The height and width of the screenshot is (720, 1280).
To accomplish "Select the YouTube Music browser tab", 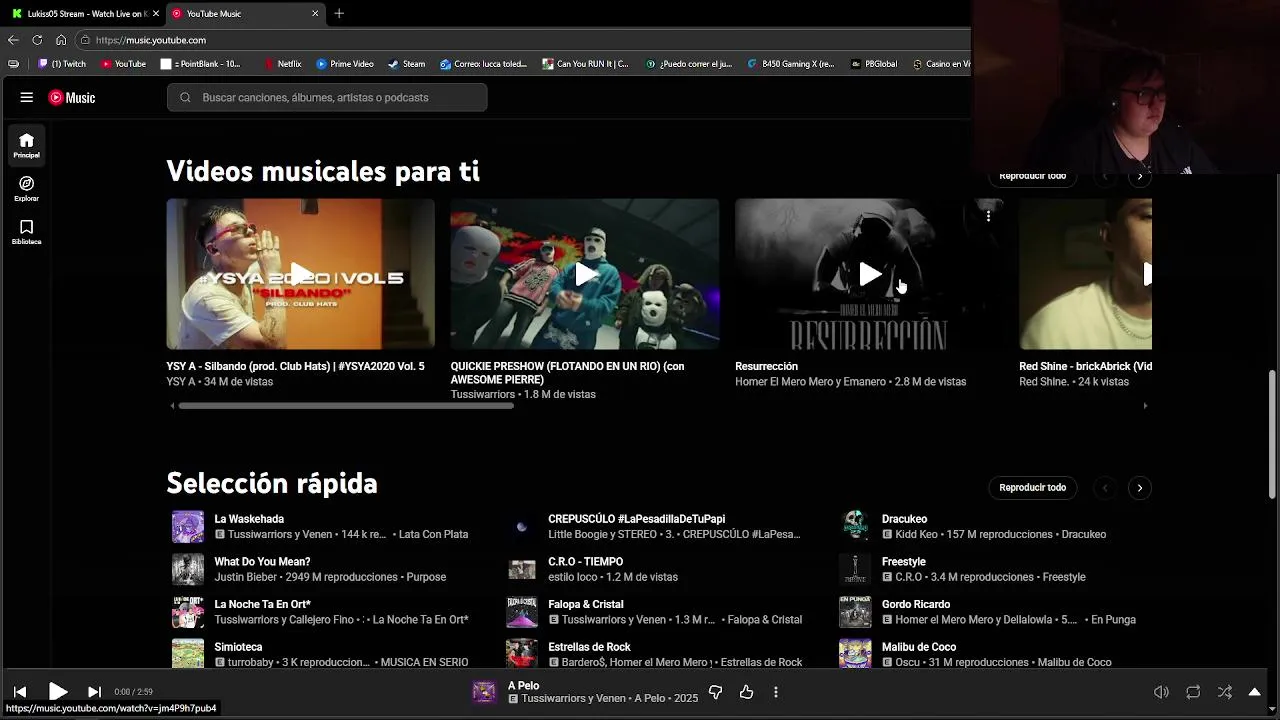I will coord(244,14).
